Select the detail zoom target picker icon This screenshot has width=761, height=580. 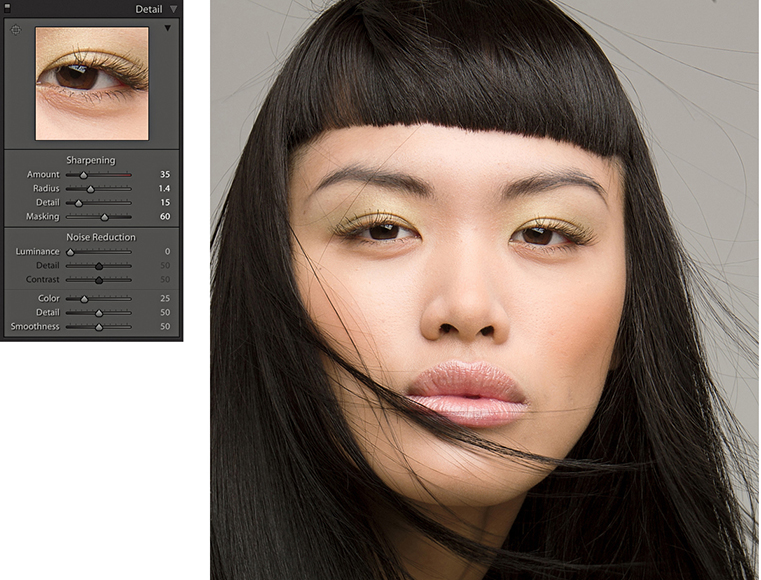(x=16, y=30)
